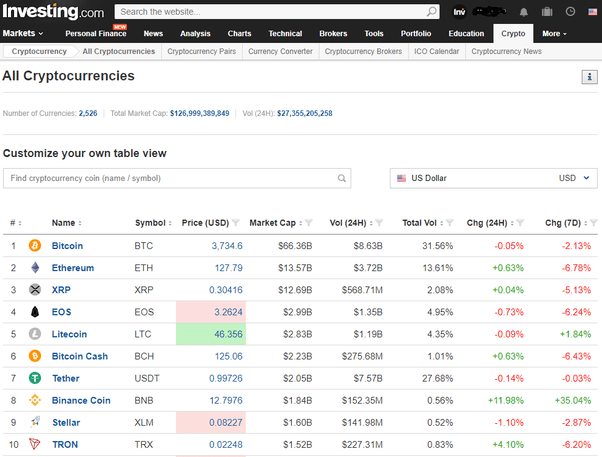Click the Inv profile avatar
Screen dimensions: 602x457
pyautogui.click(x=459, y=12)
